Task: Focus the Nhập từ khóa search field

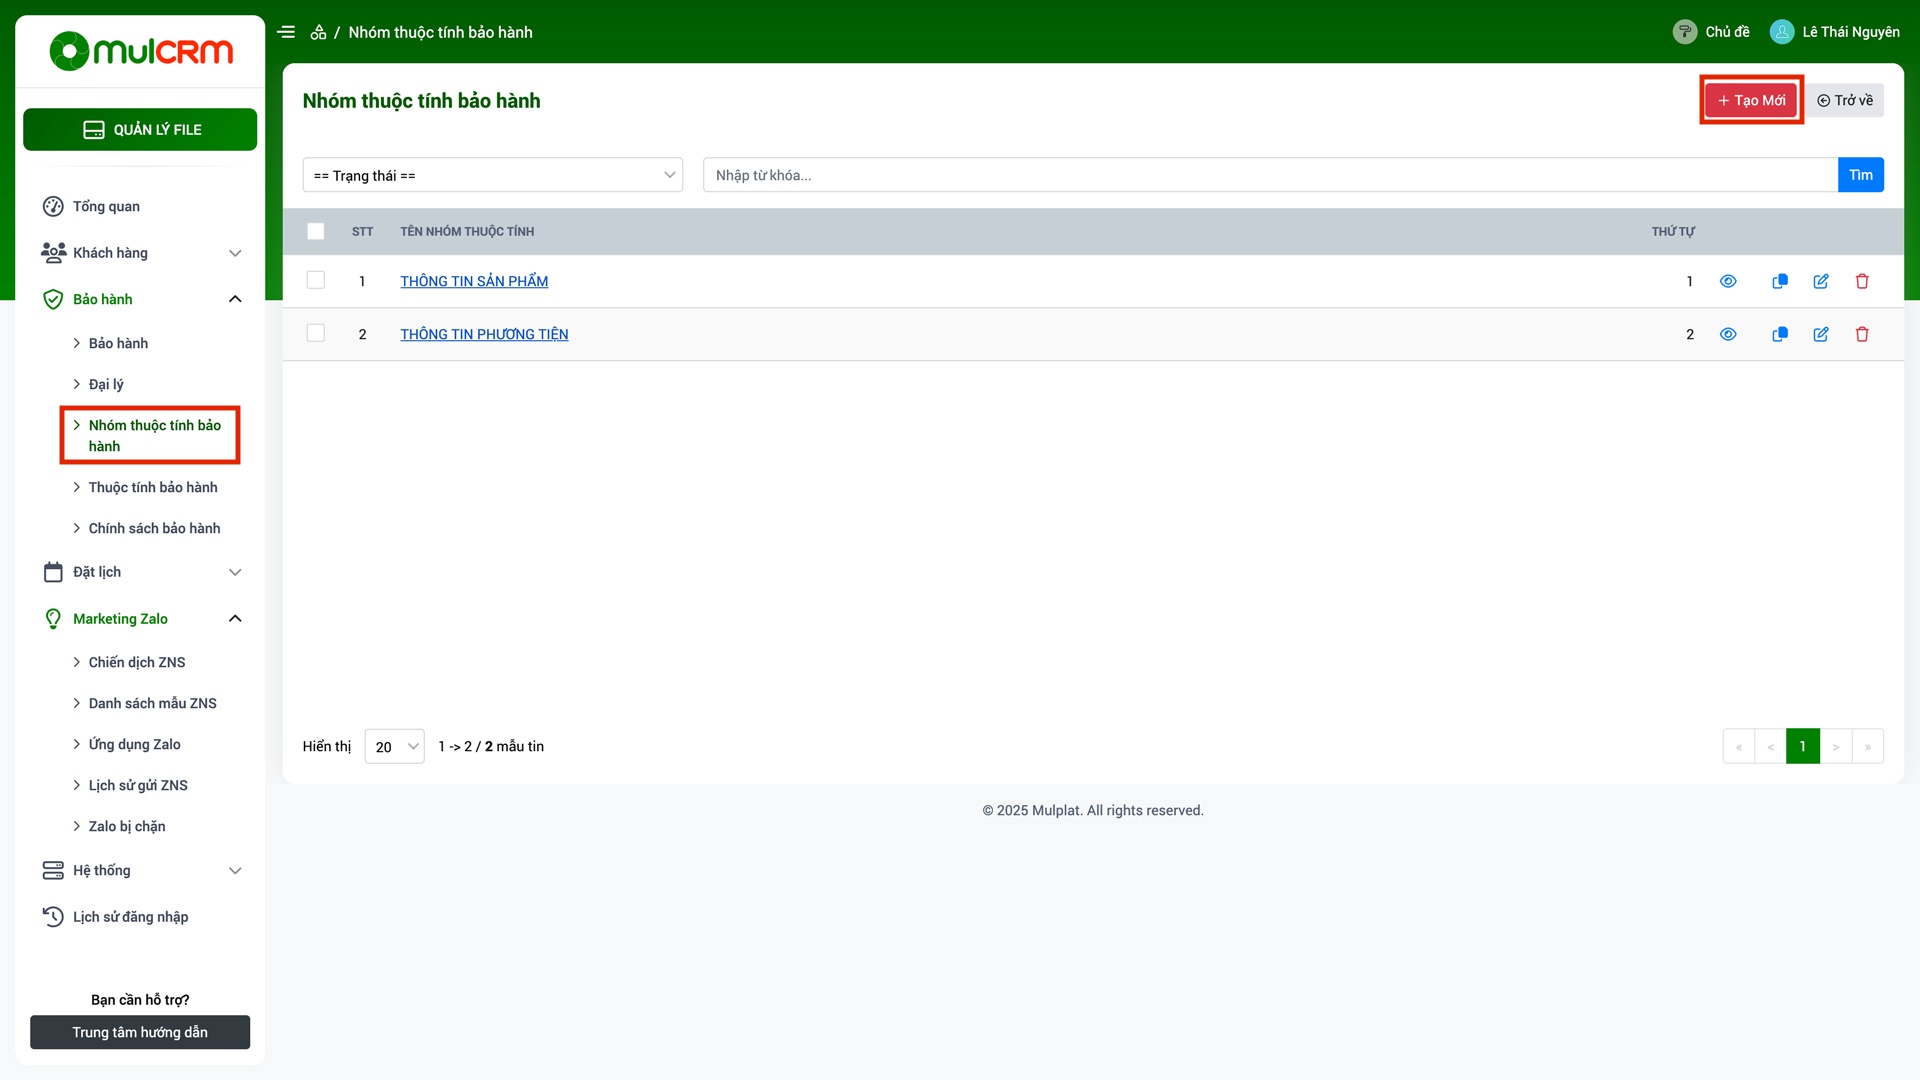Action: tap(1270, 175)
